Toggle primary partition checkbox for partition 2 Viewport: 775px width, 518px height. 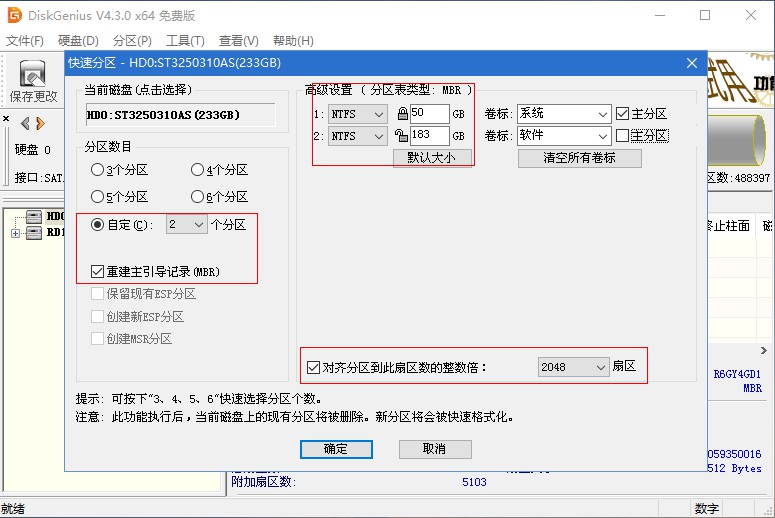click(622, 135)
